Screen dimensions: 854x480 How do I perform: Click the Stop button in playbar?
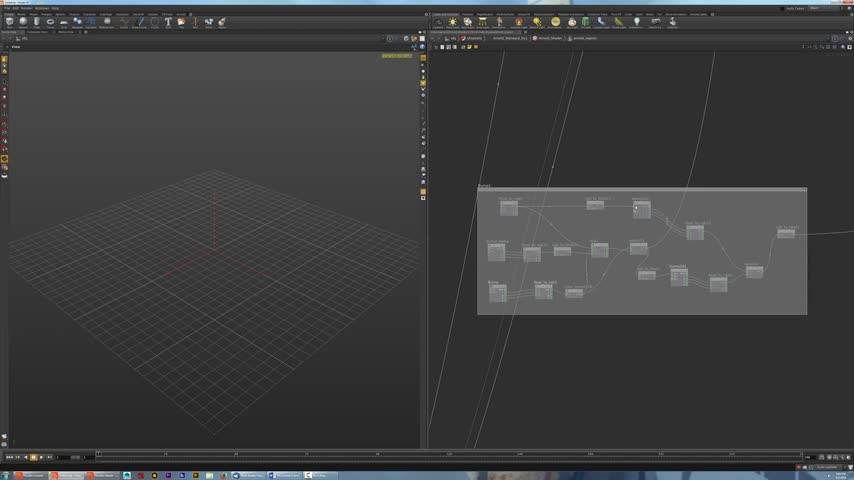coord(33,457)
